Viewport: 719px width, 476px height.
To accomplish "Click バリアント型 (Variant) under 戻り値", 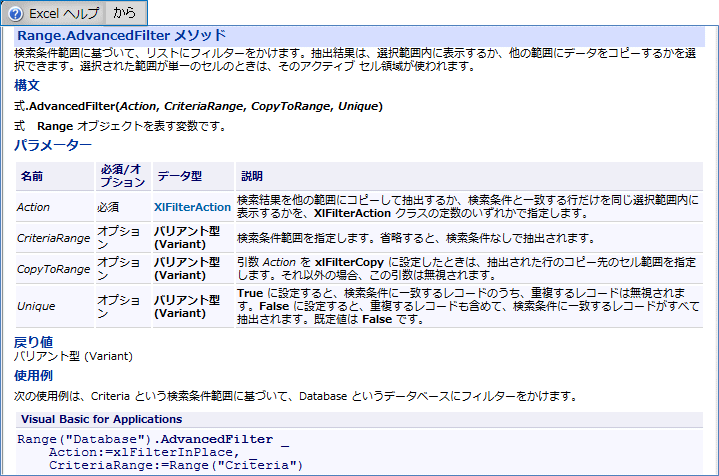I will pos(73,356).
